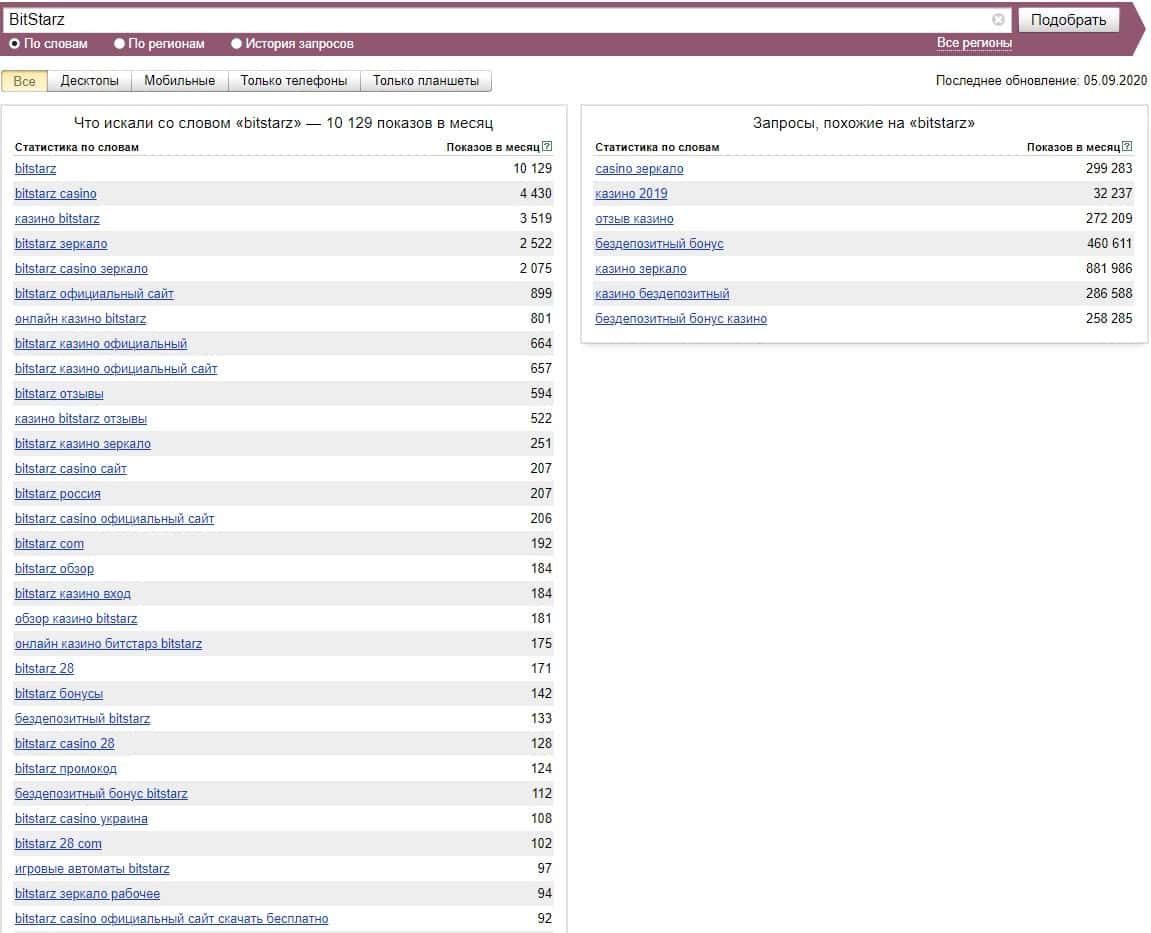Open the "bitstarz зеркало" keyword link

point(61,244)
